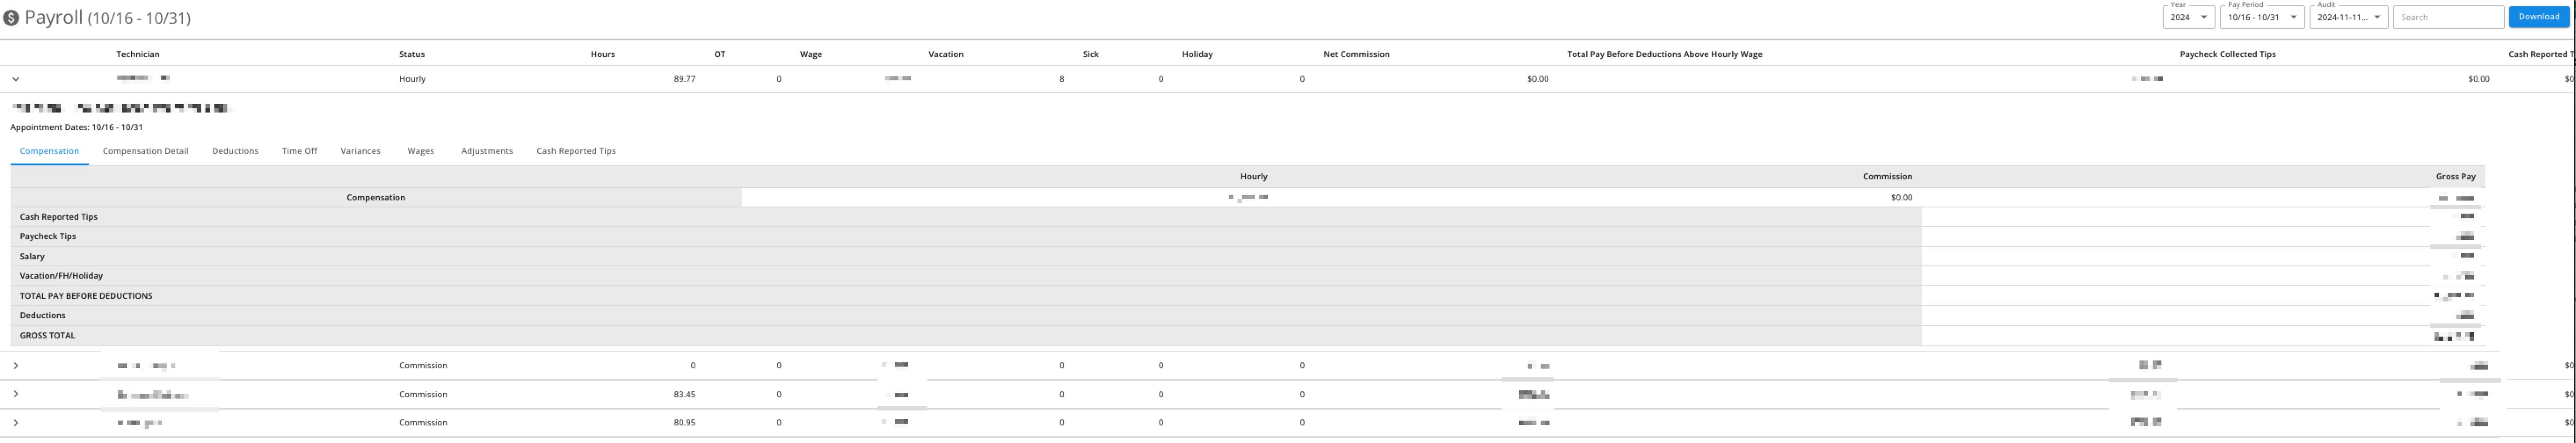Screen dimensions: 2576x443
Task: Click the 89.77 hours cell
Action: [x=684, y=79]
